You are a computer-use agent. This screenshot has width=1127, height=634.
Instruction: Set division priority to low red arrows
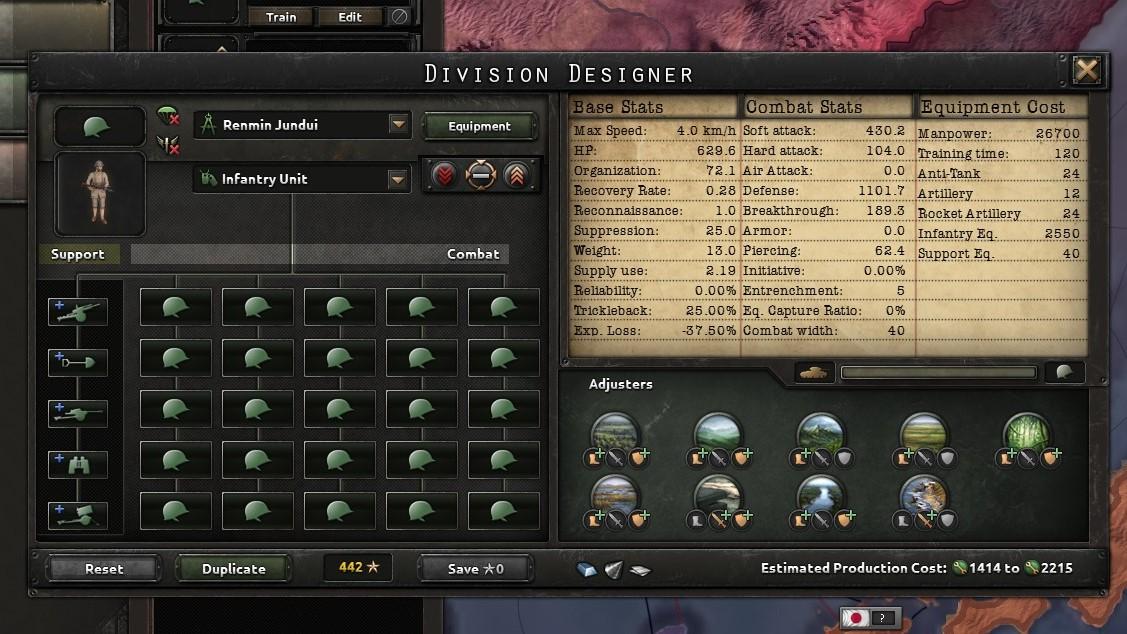[445, 175]
